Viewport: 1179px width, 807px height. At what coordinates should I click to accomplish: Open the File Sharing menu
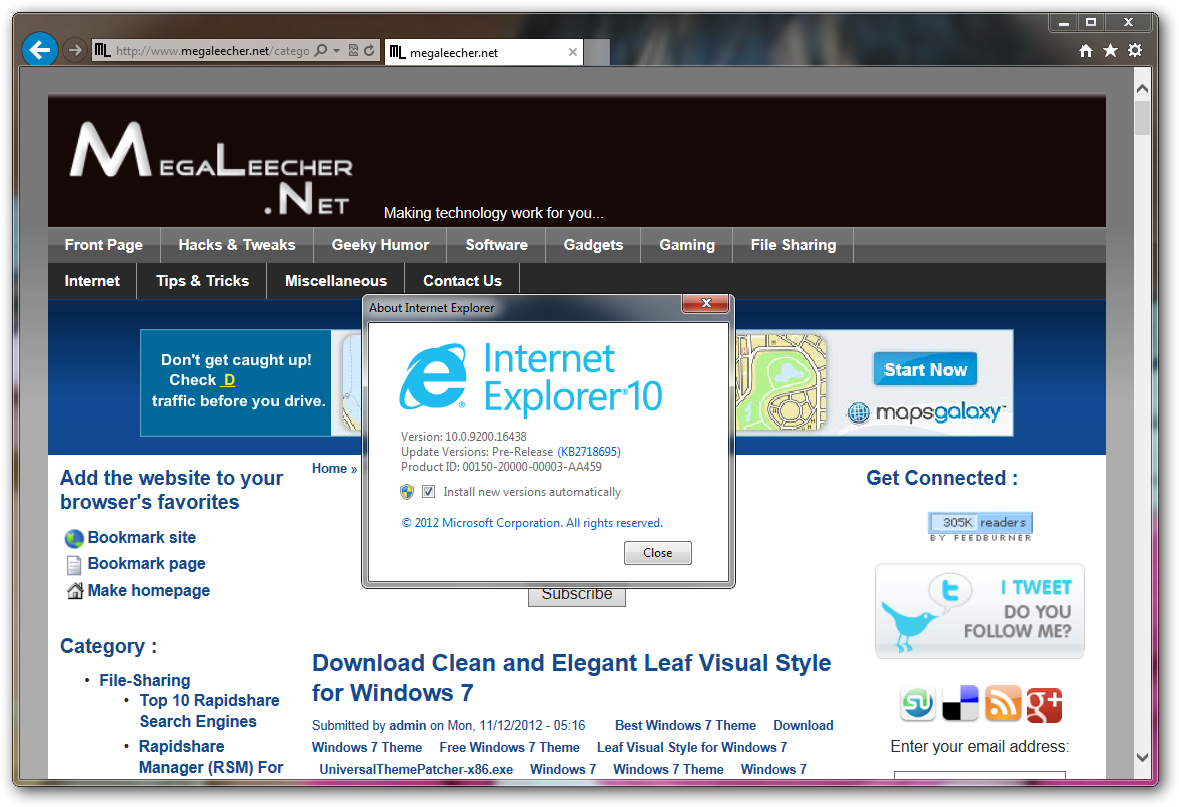point(793,244)
